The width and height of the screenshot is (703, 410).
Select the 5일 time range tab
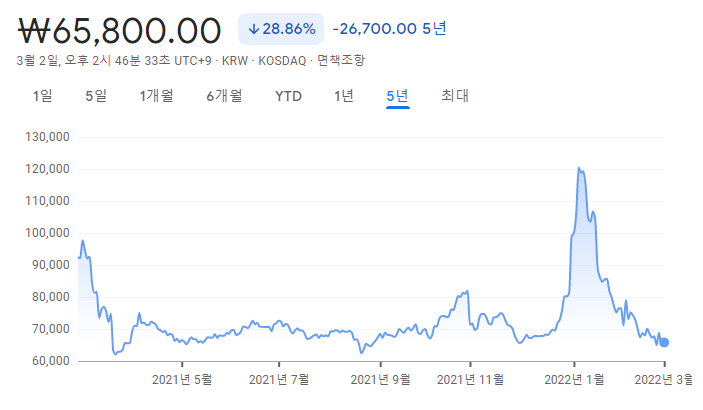[96, 96]
